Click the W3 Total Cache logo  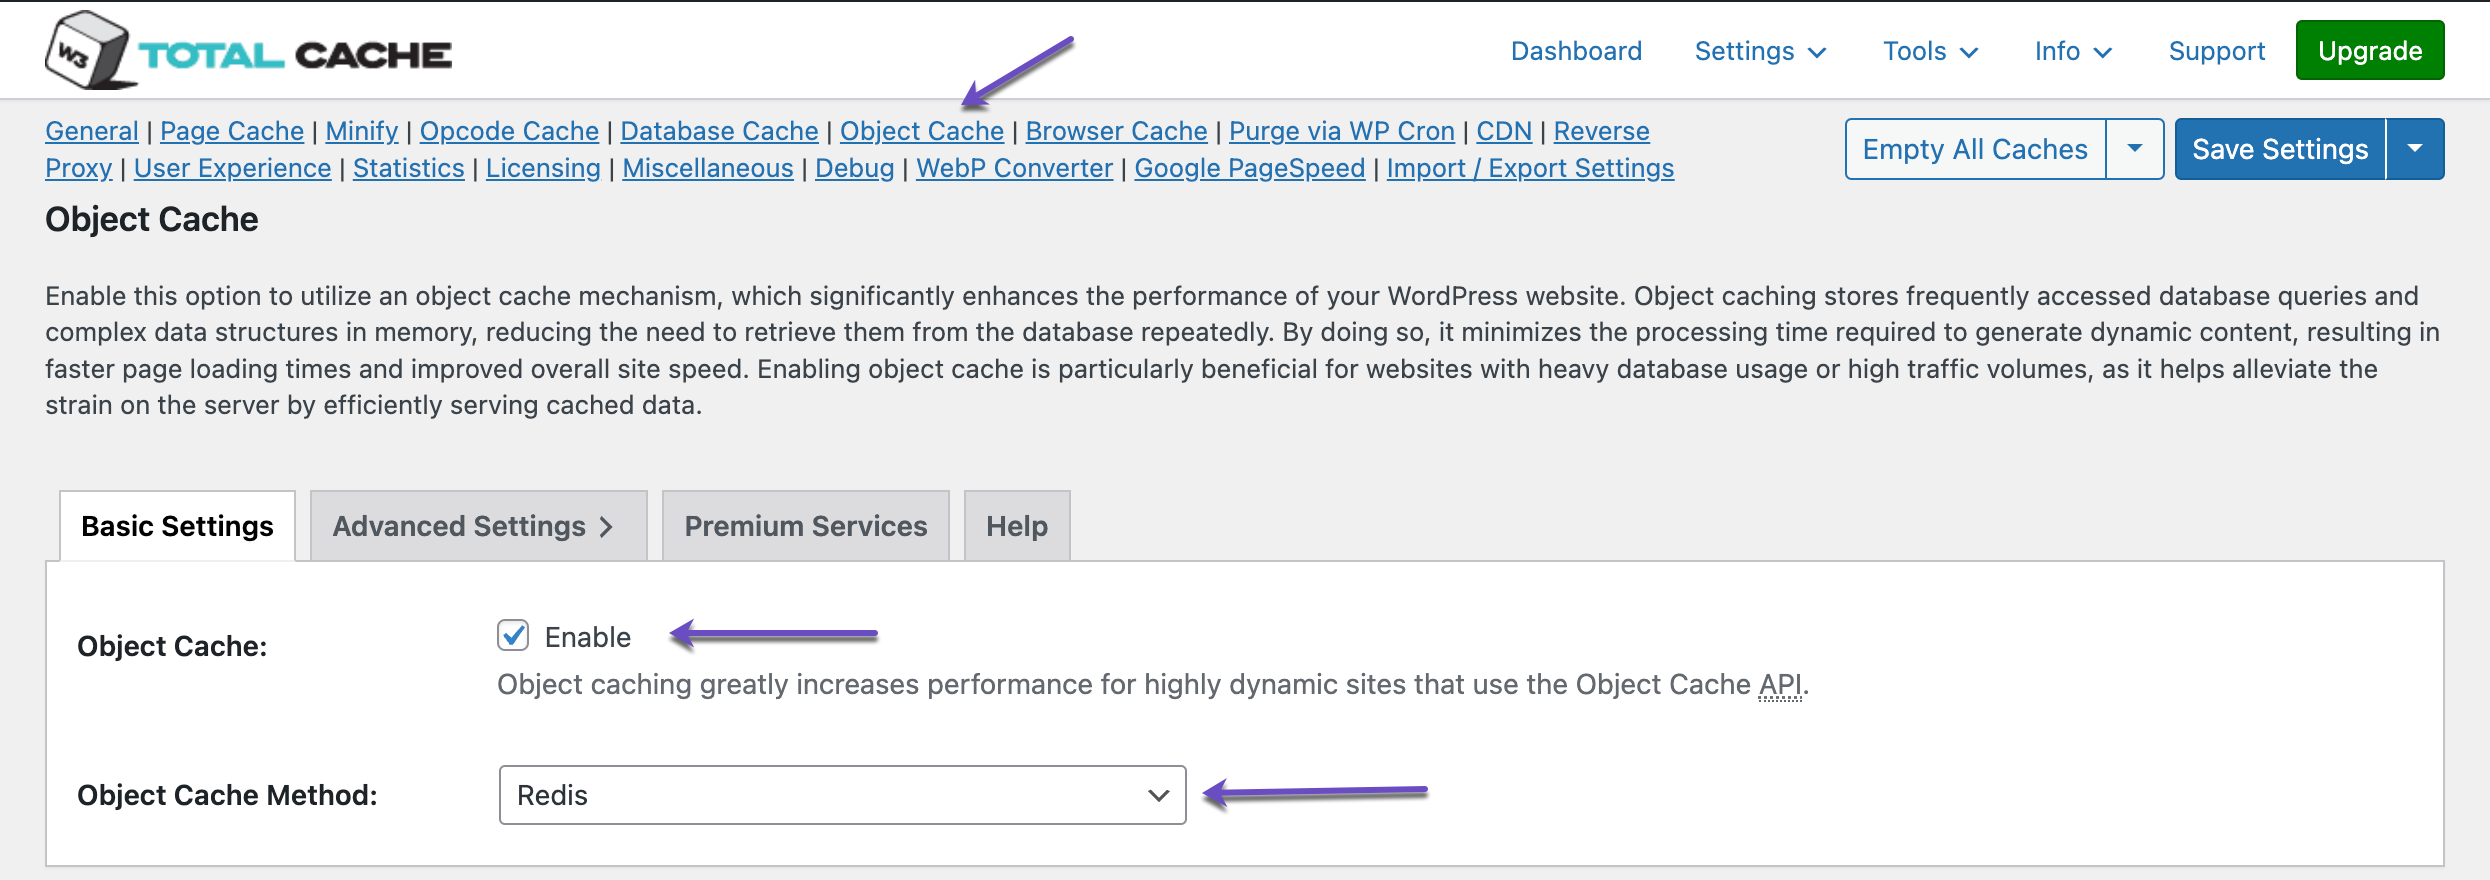click(x=248, y=52)
